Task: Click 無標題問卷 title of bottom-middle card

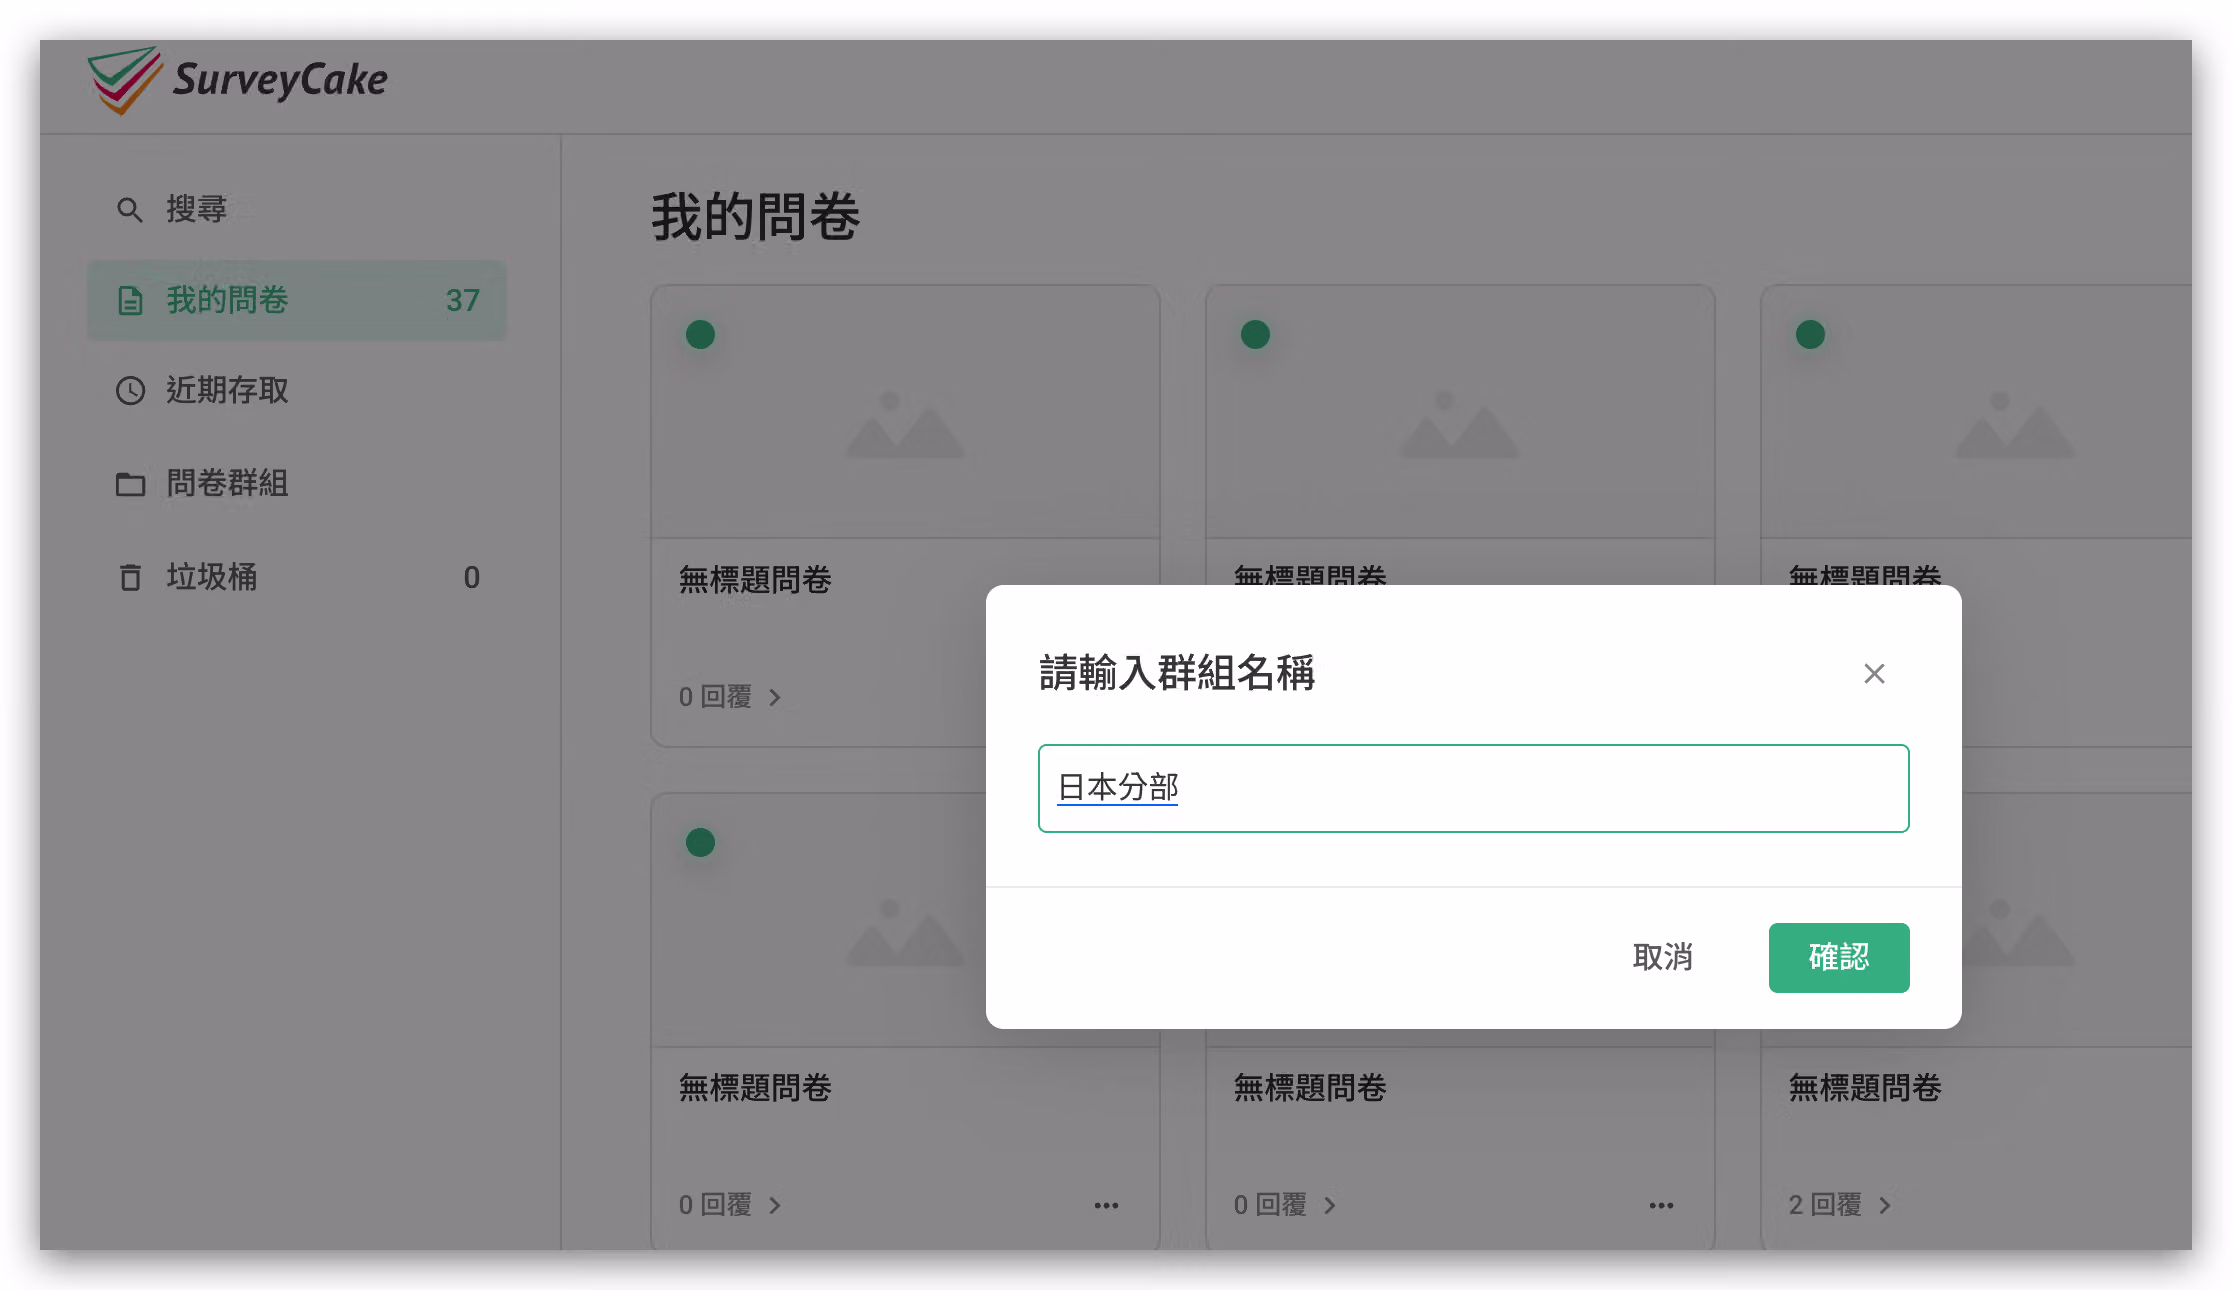Action: 1310,1088
